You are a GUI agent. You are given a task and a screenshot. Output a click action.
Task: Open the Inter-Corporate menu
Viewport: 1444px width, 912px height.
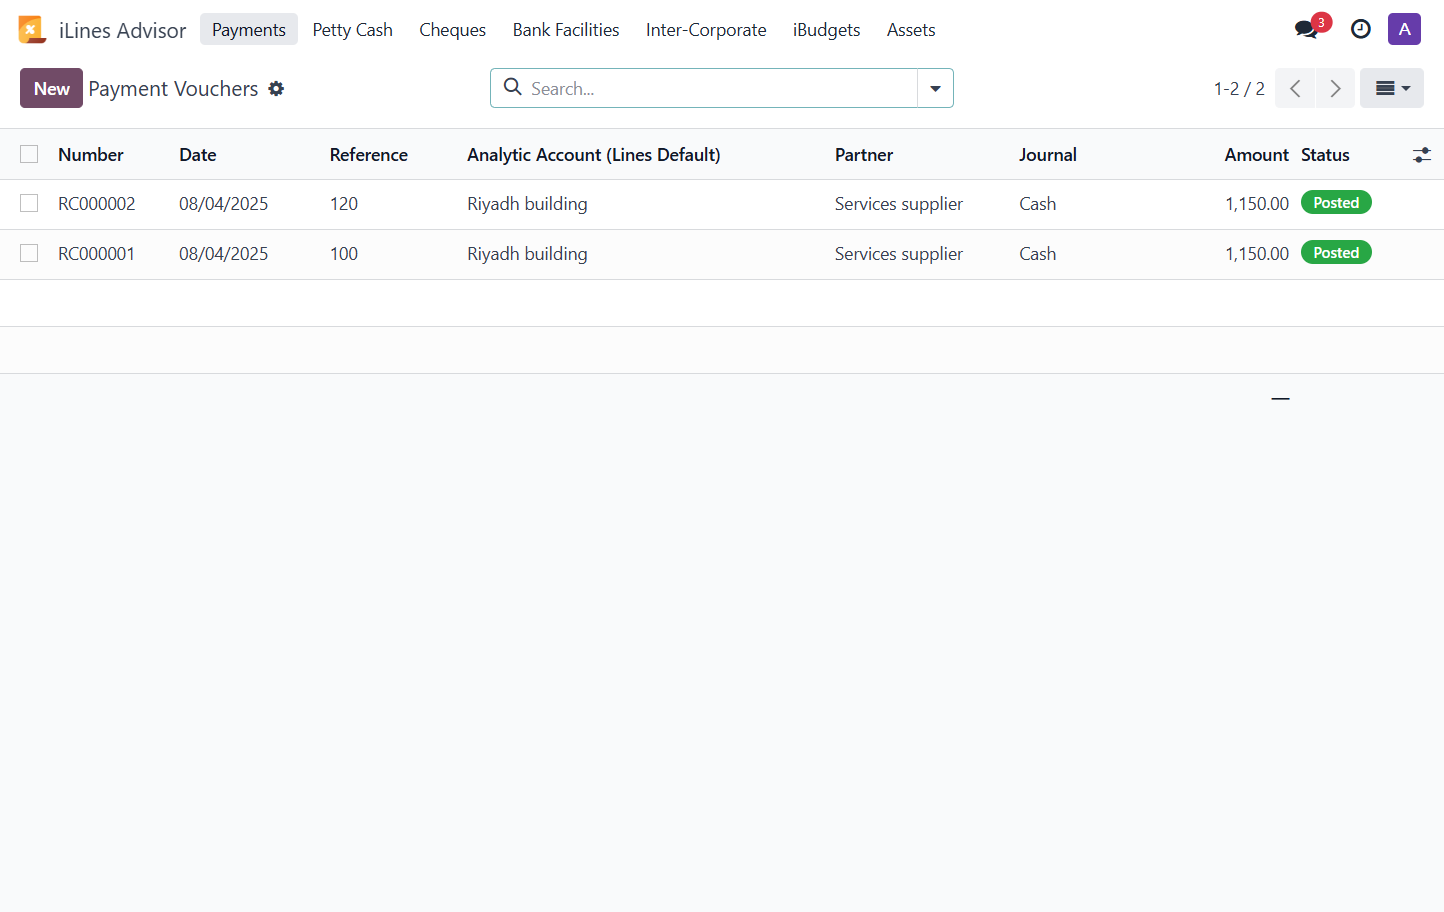(x=706, y=29)
